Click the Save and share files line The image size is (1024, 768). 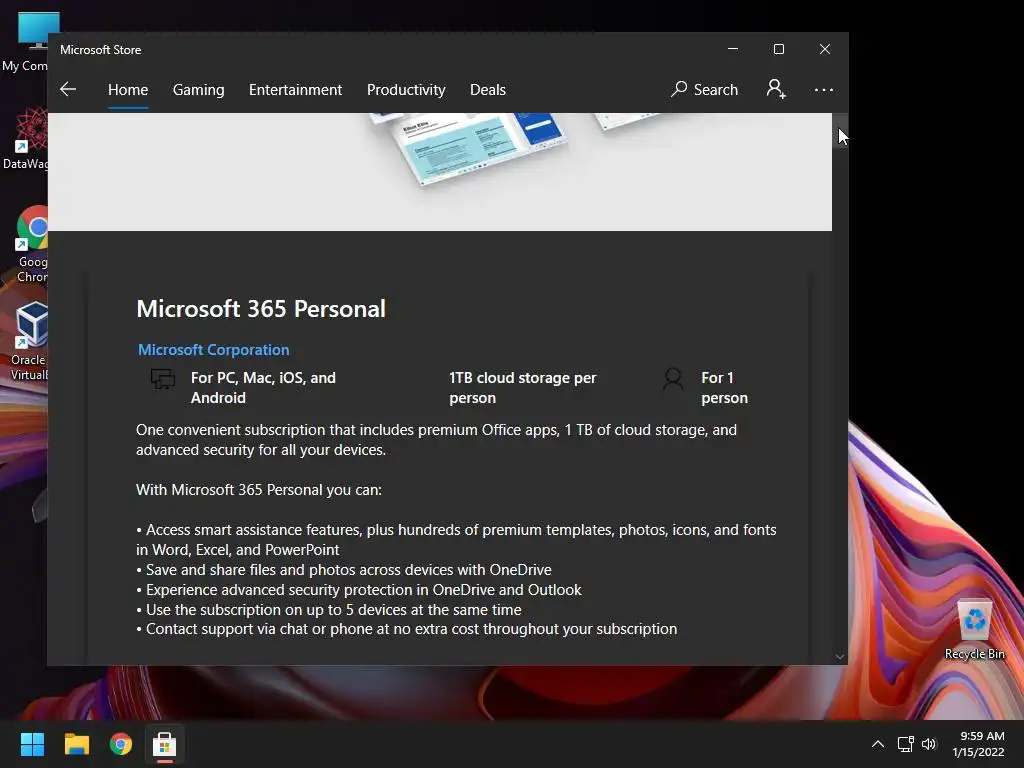[x=344, y=569]
